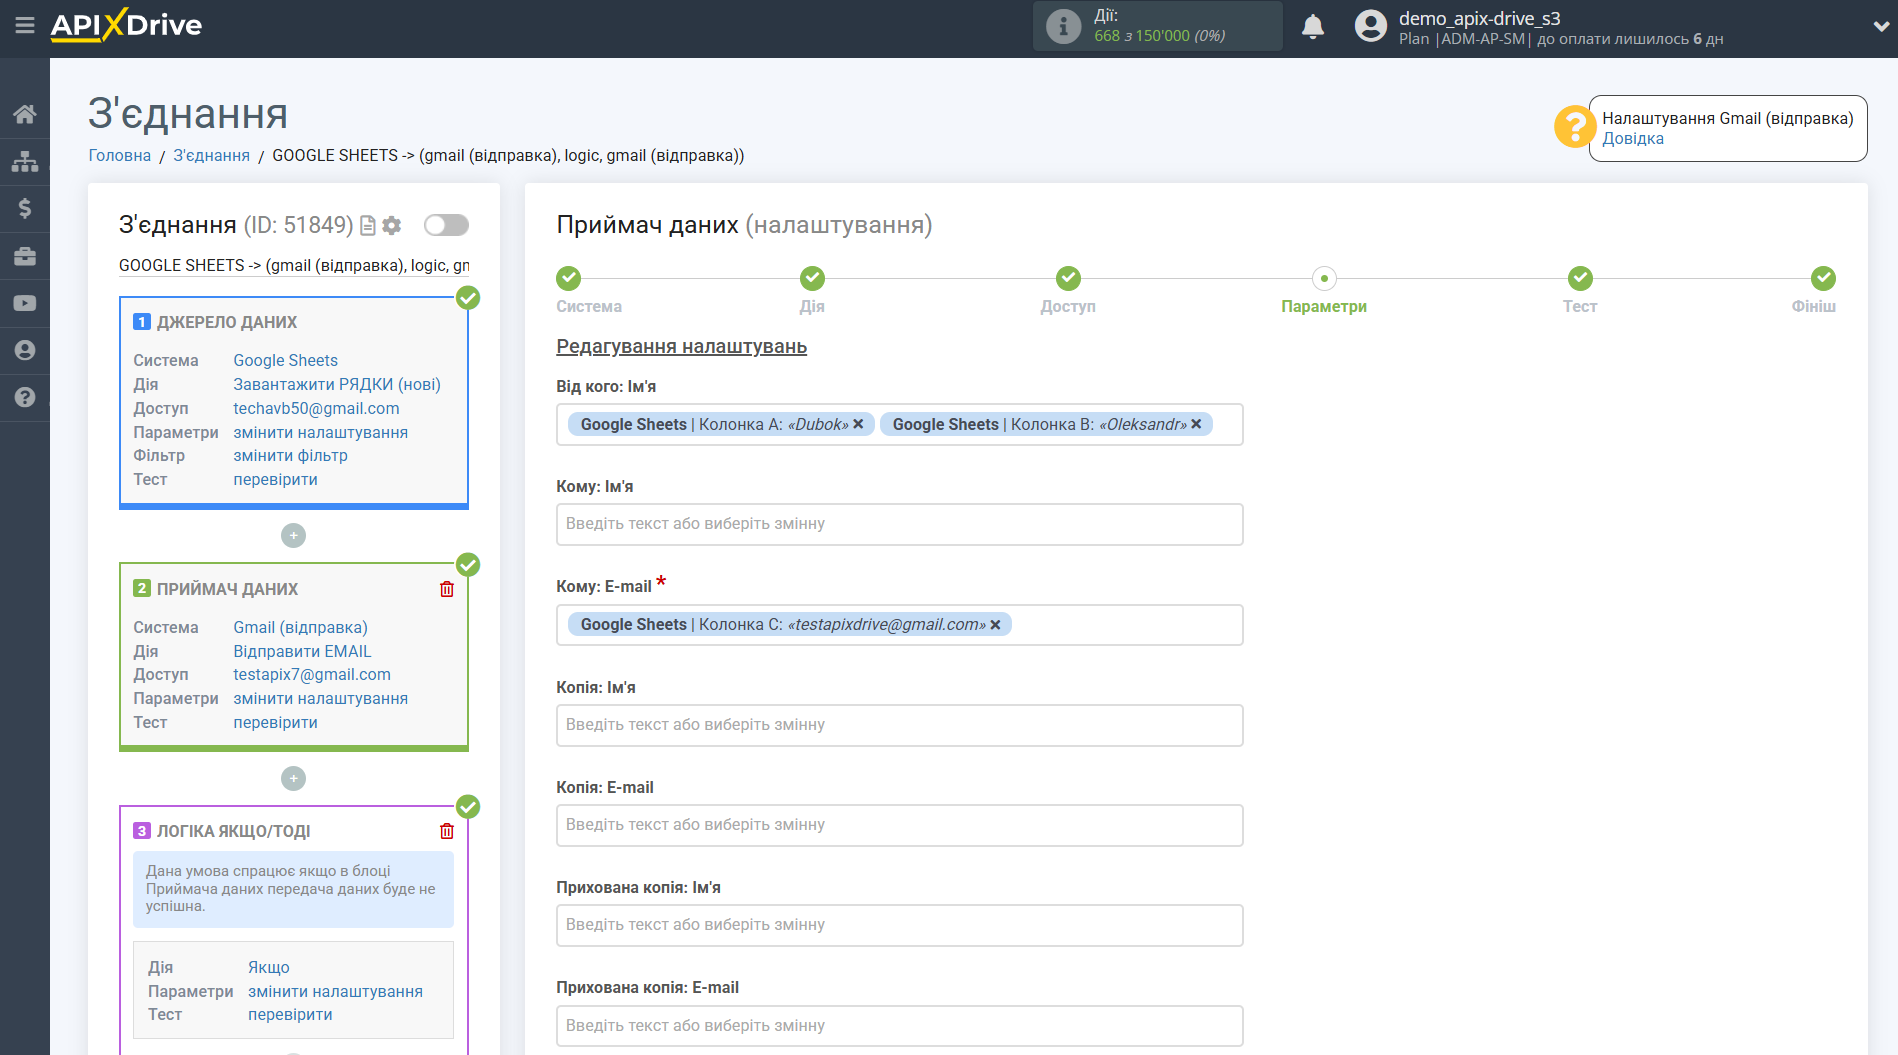Click перевірити in the data receiver block

pyautogui.click(x=275, y=722)
